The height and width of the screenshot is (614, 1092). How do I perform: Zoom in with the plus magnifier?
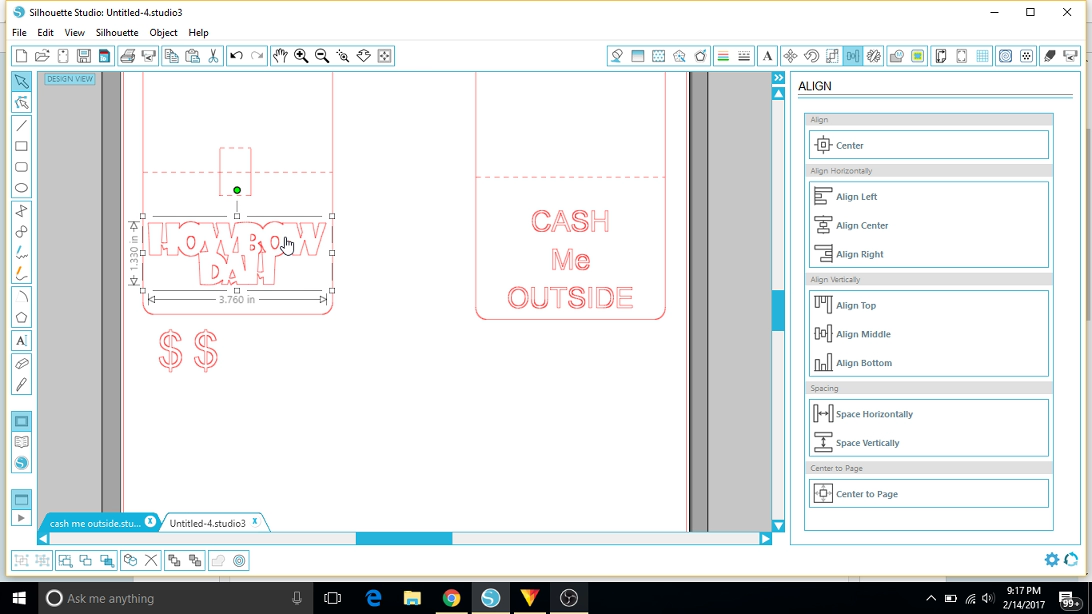pos(301,56)
